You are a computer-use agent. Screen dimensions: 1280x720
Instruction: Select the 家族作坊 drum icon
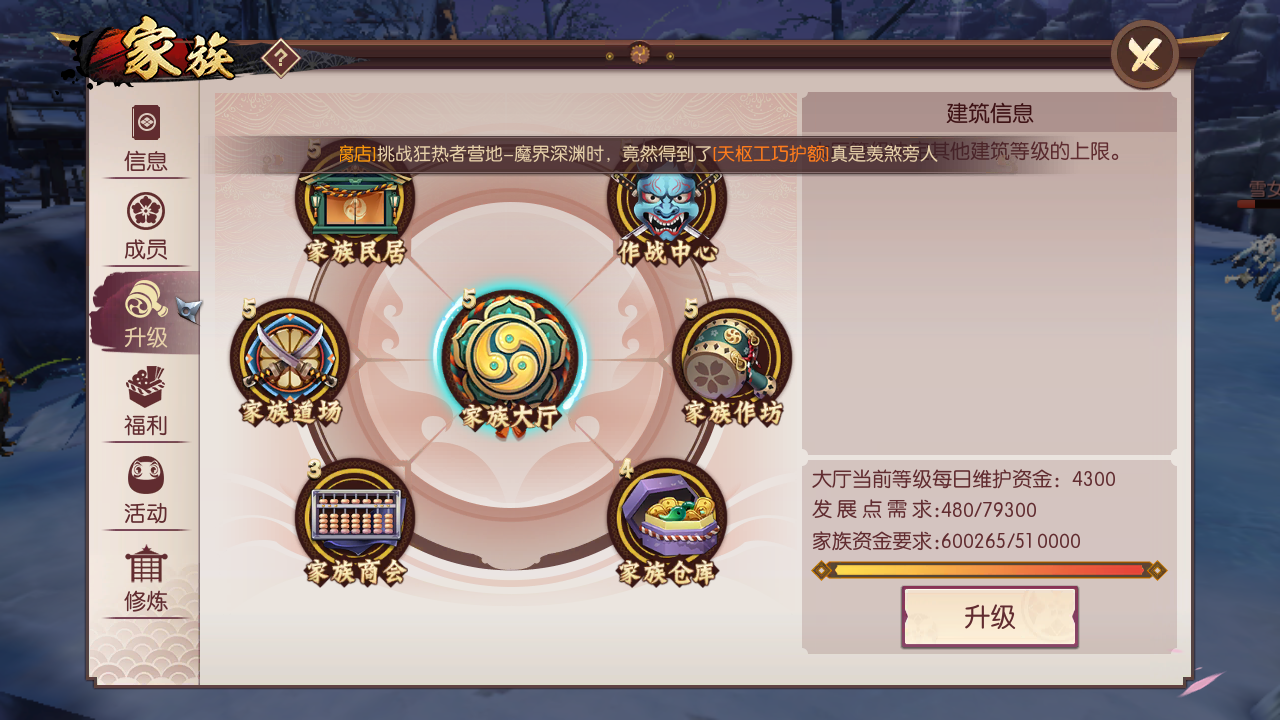[x=732, y=360]
